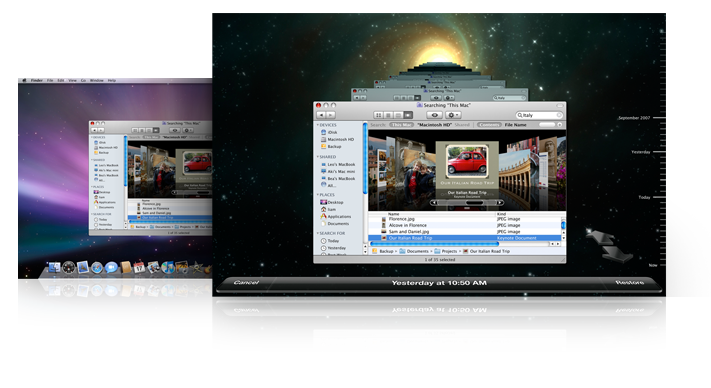The height and width of the screenshot is (388, 711).
Task: Set search scope to This Mac
Action: pyautogui.click(x=401, y=125)
